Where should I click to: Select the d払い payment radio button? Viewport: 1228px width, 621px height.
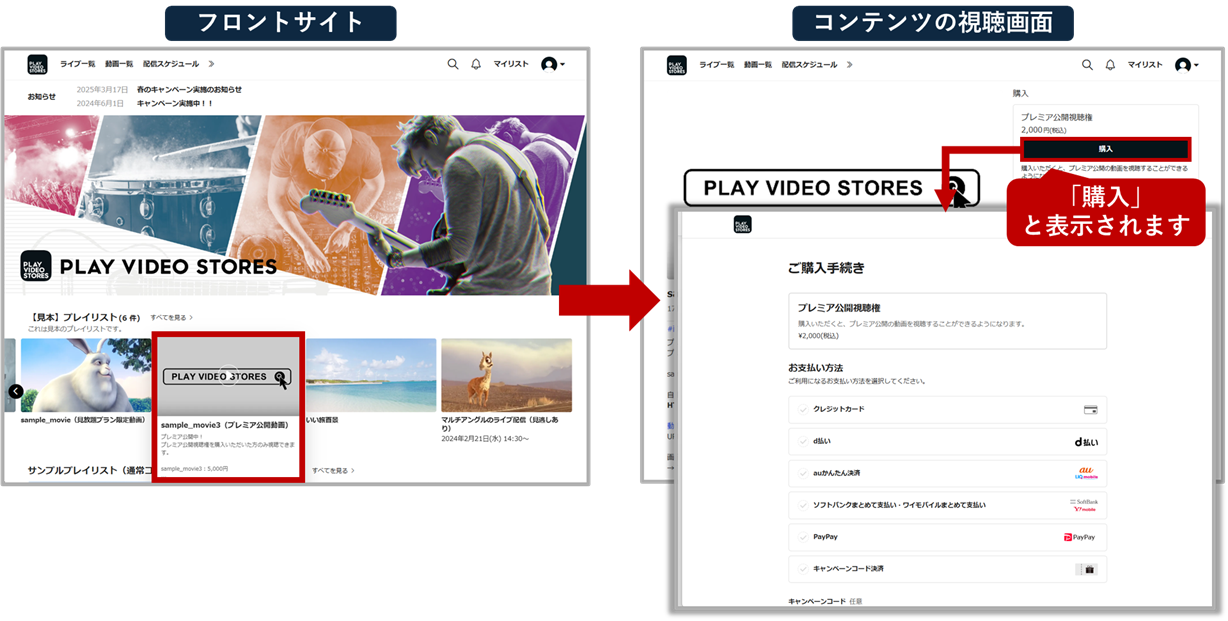point(803,441)
